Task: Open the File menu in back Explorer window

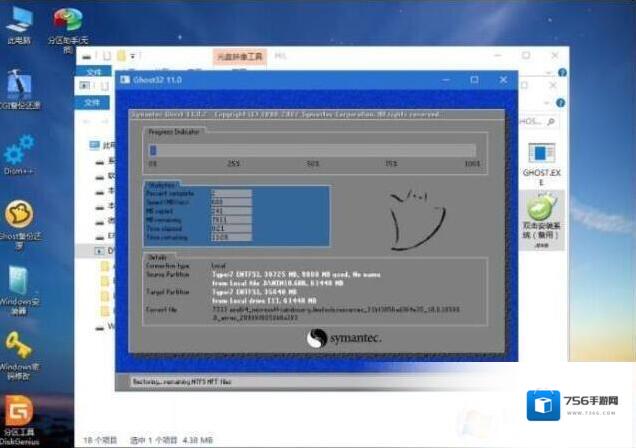Action: (93, 73)
